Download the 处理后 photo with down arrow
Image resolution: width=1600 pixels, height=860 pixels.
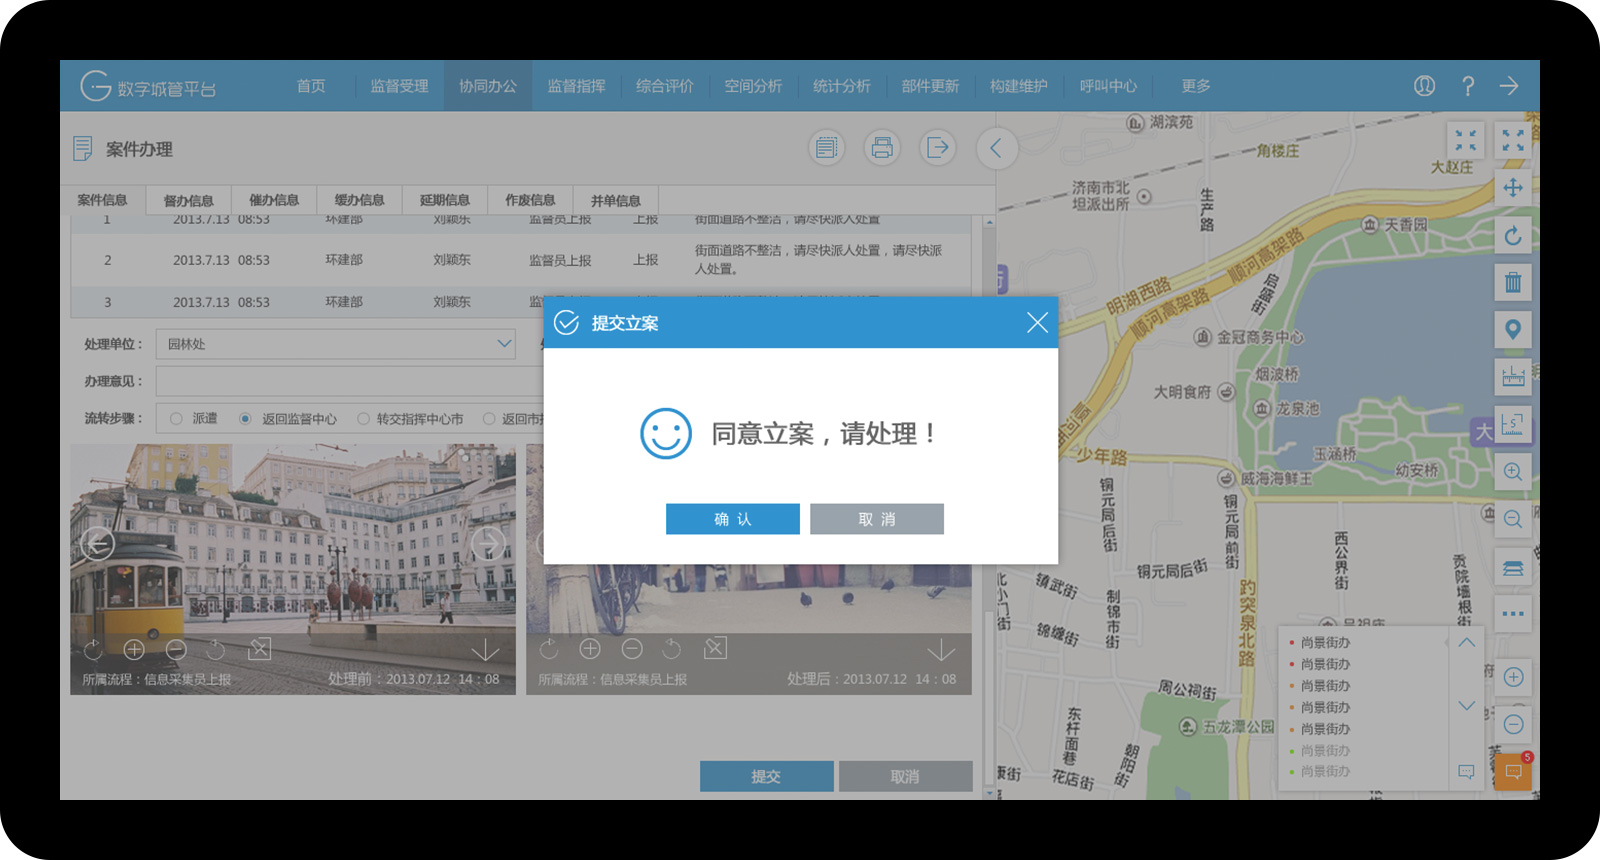(x=941, y=650)
